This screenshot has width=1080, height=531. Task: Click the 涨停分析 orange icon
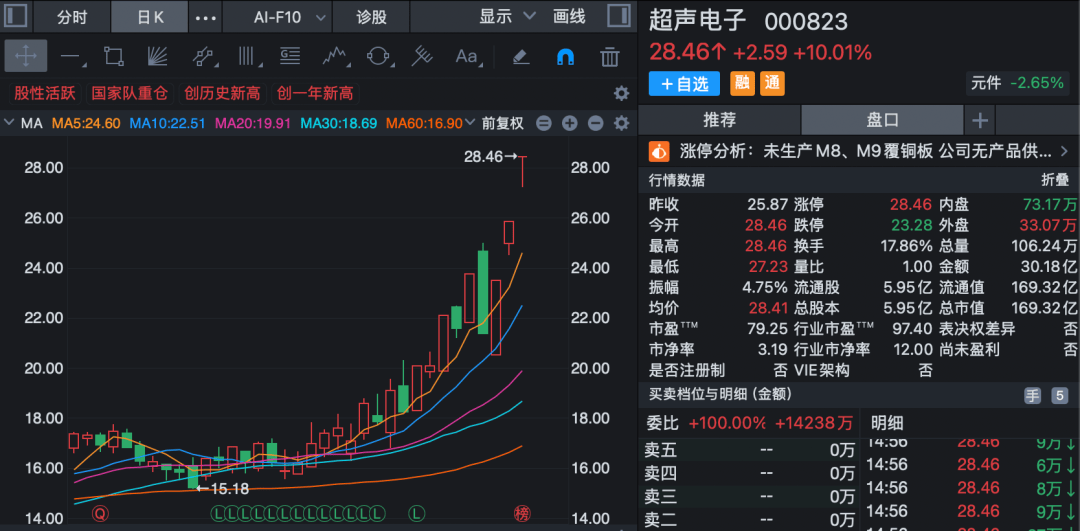[x=660, y=150]
